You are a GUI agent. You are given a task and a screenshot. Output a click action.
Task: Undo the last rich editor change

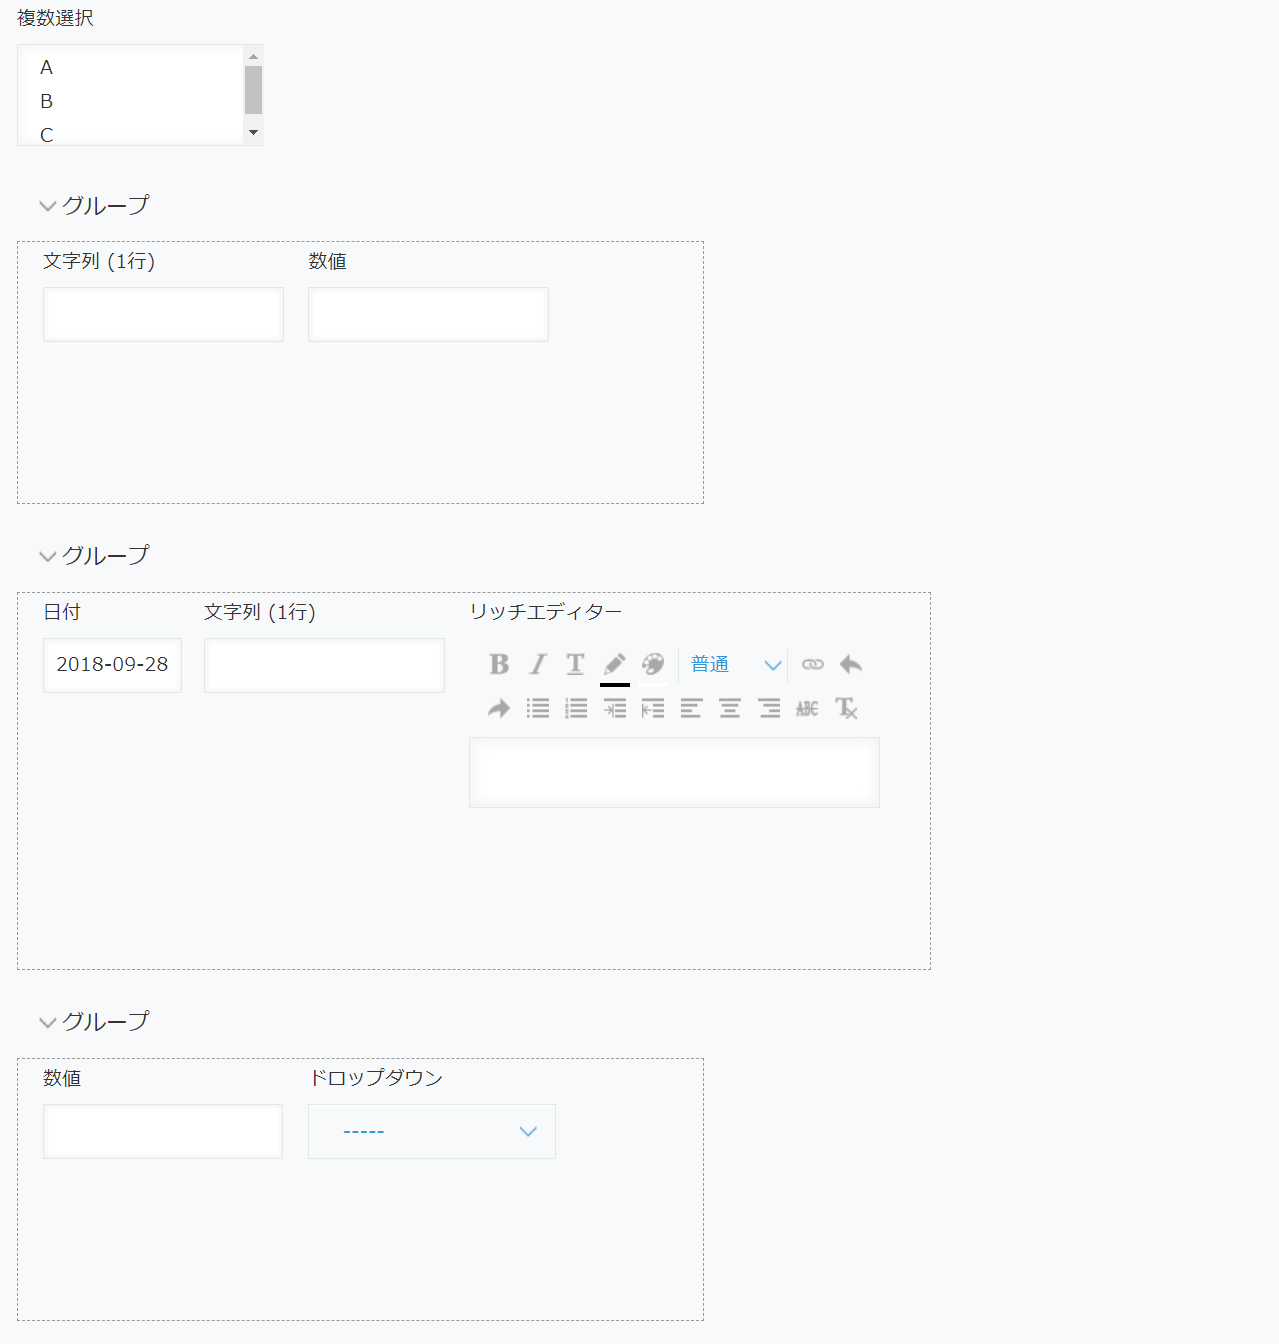[851, 664]
